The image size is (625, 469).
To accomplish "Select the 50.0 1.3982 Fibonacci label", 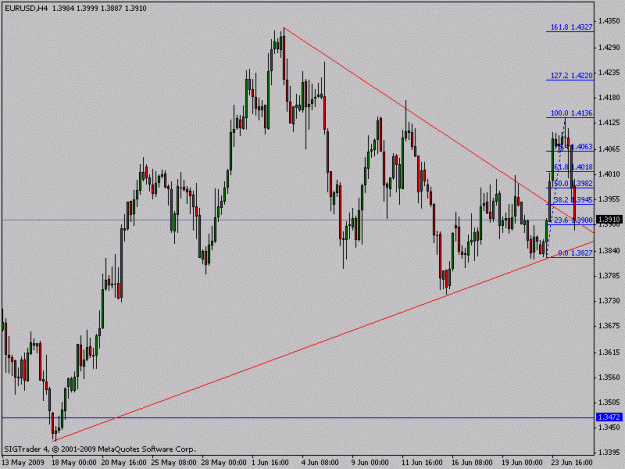I will [573, 183].
